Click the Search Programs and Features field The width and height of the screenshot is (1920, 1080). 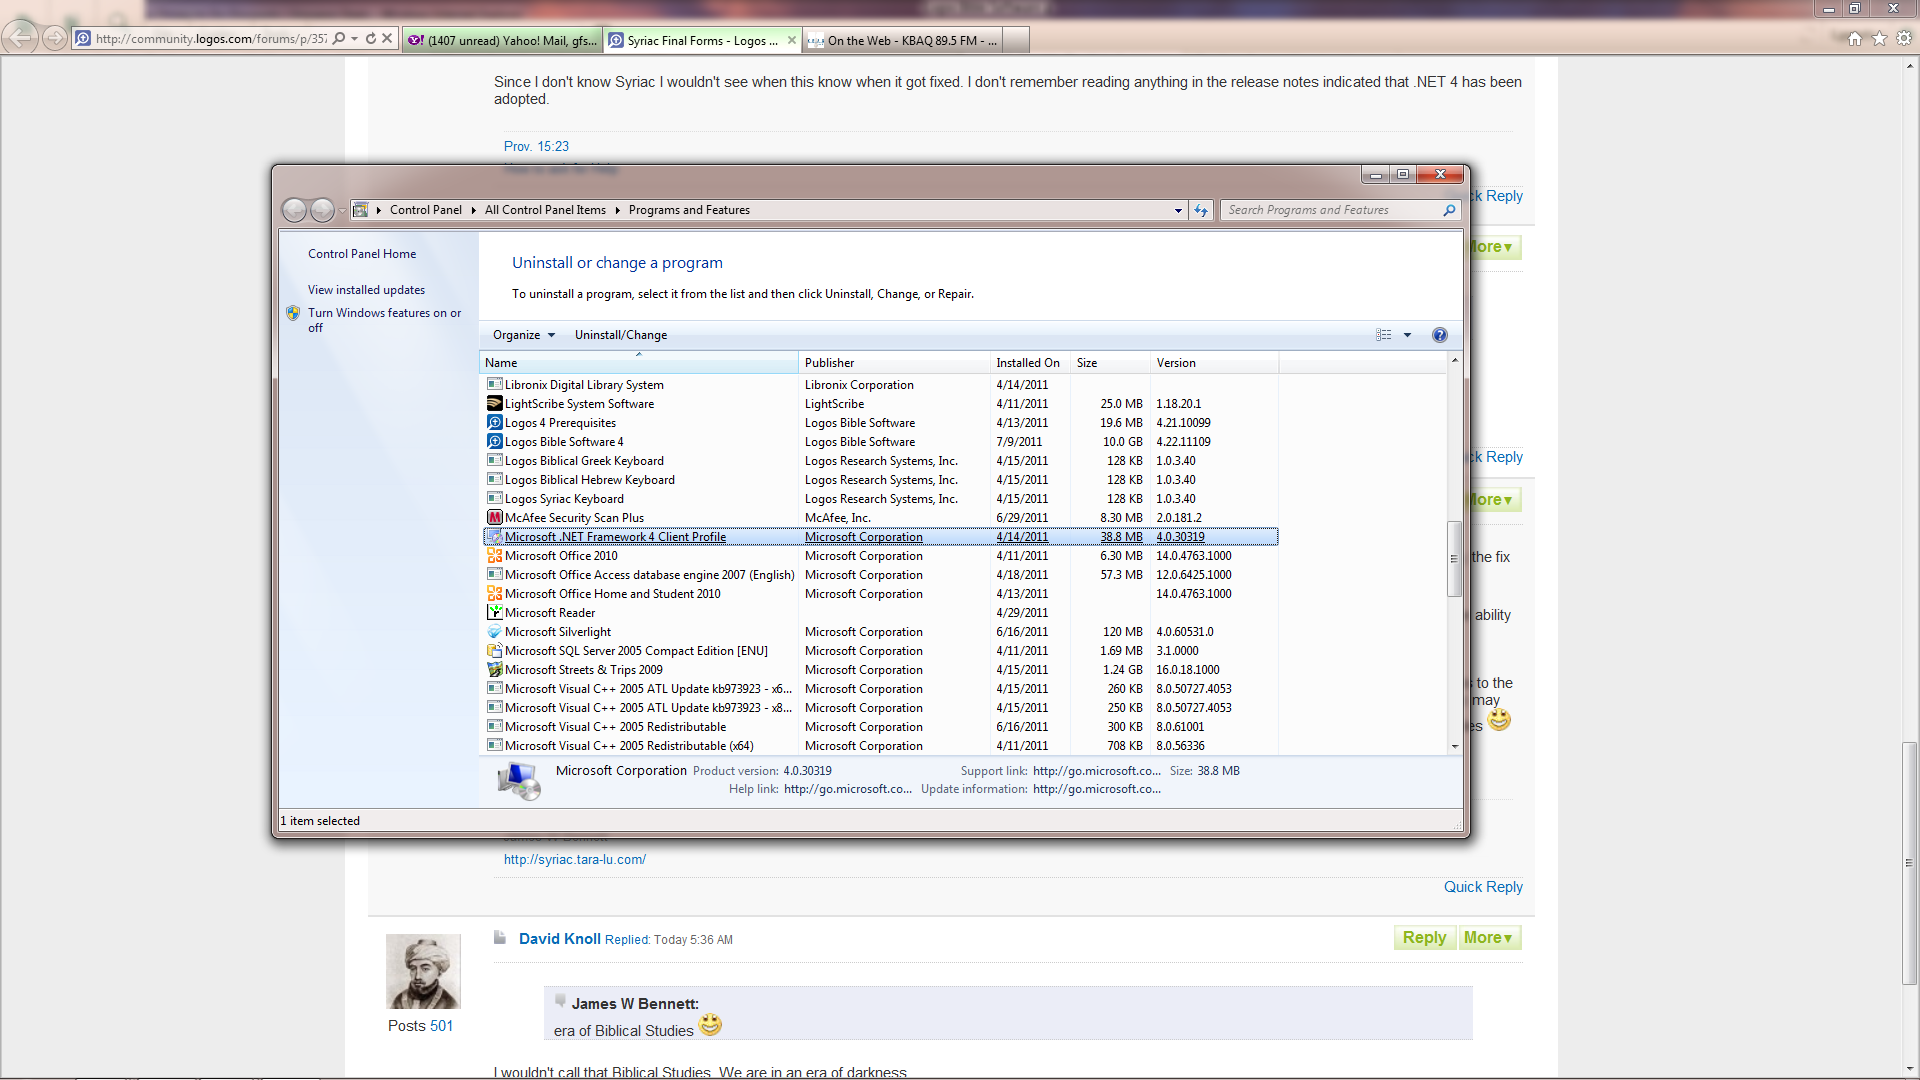tap(1330, 210)
